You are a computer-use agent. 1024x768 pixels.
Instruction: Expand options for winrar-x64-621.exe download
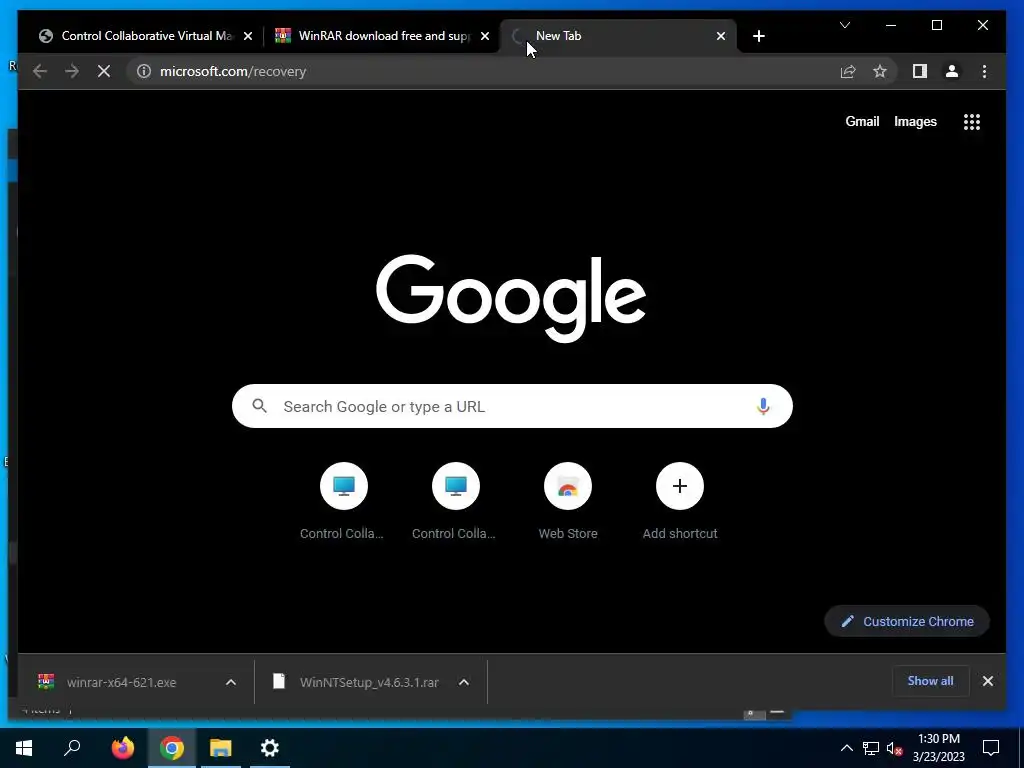(231, 682)
